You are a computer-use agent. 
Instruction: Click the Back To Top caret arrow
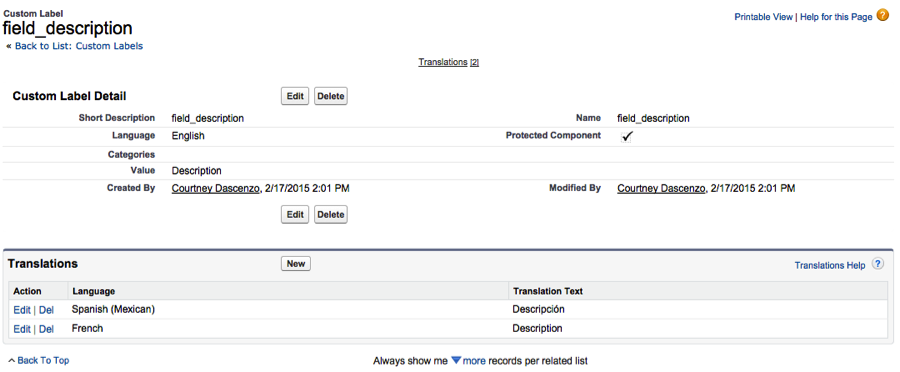point(11,361)
